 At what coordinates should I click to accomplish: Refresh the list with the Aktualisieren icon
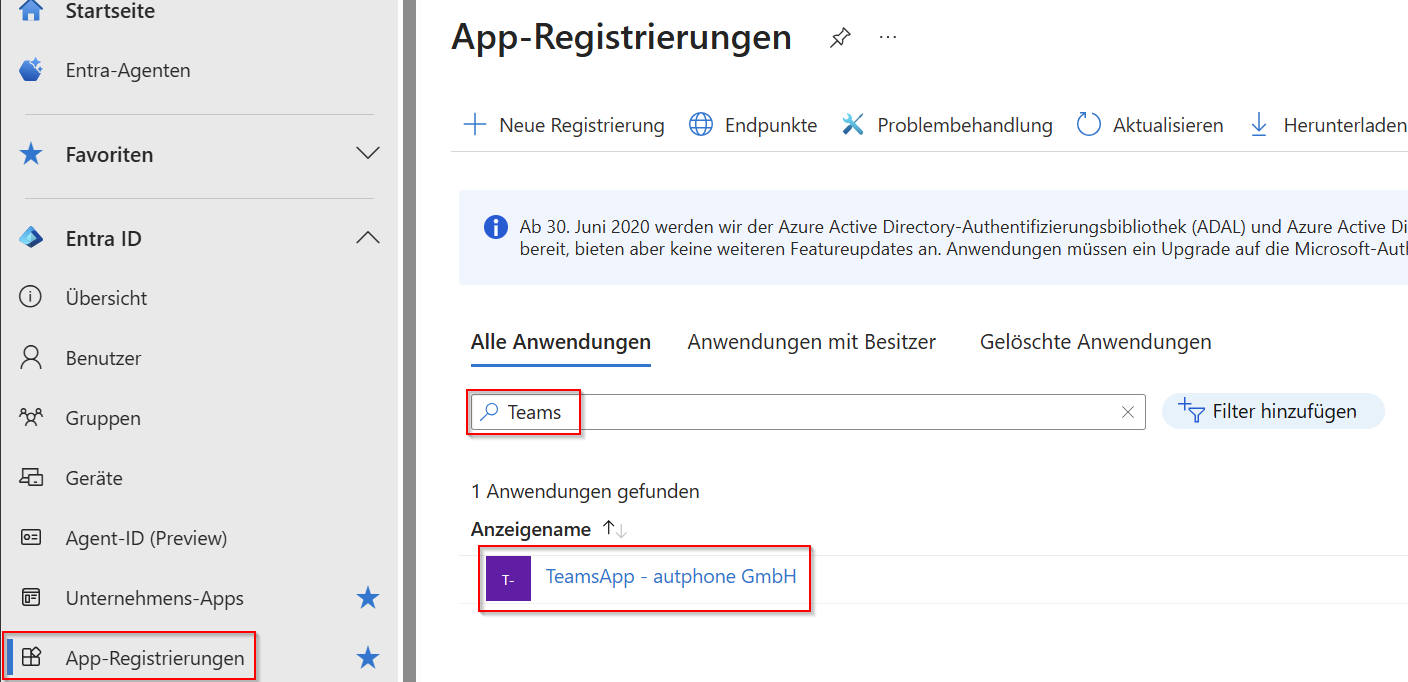pos(1088,124)
